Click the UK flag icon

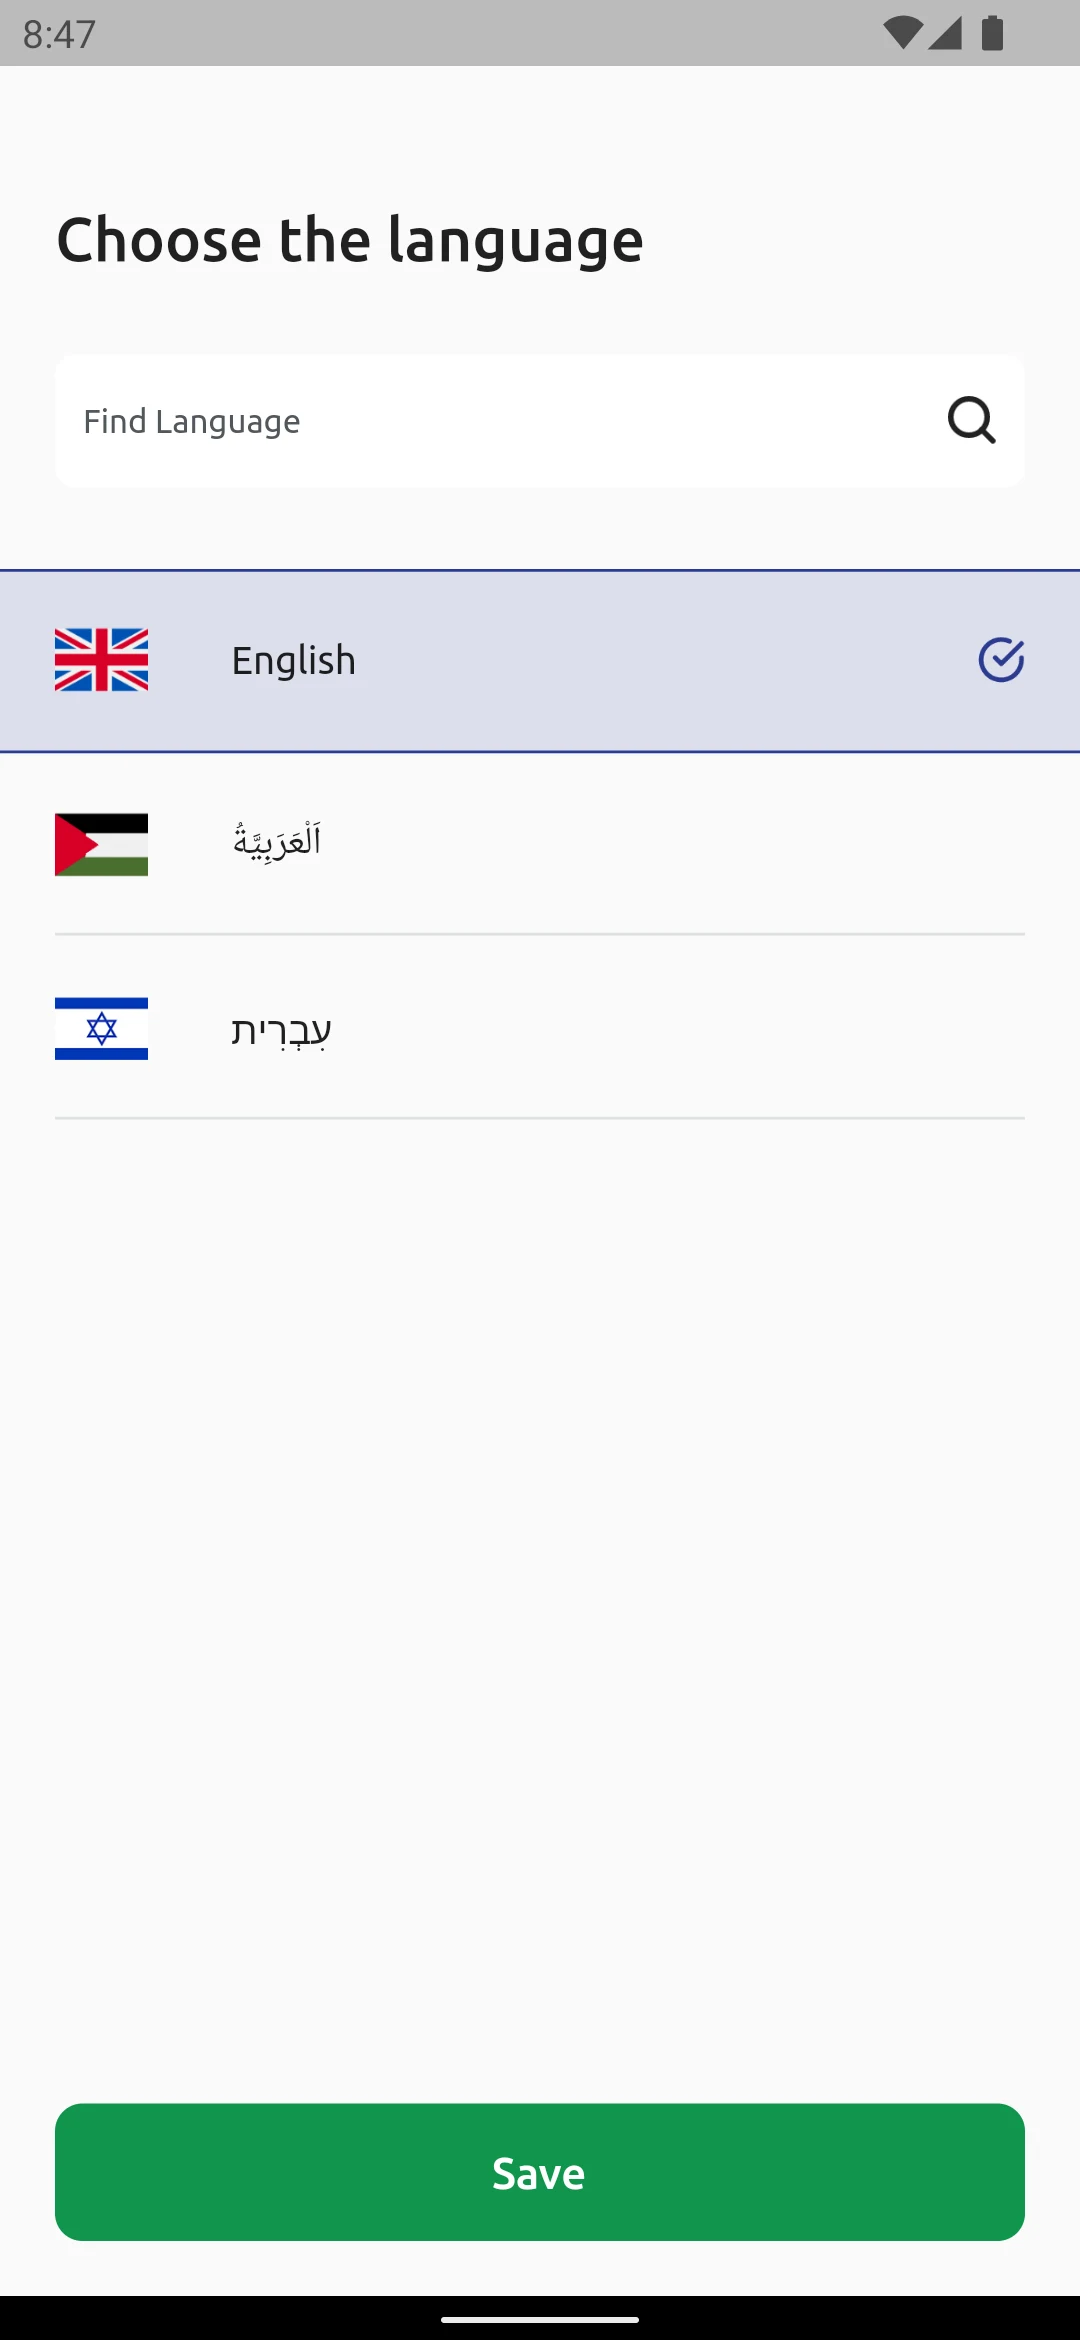coord(101,660)
